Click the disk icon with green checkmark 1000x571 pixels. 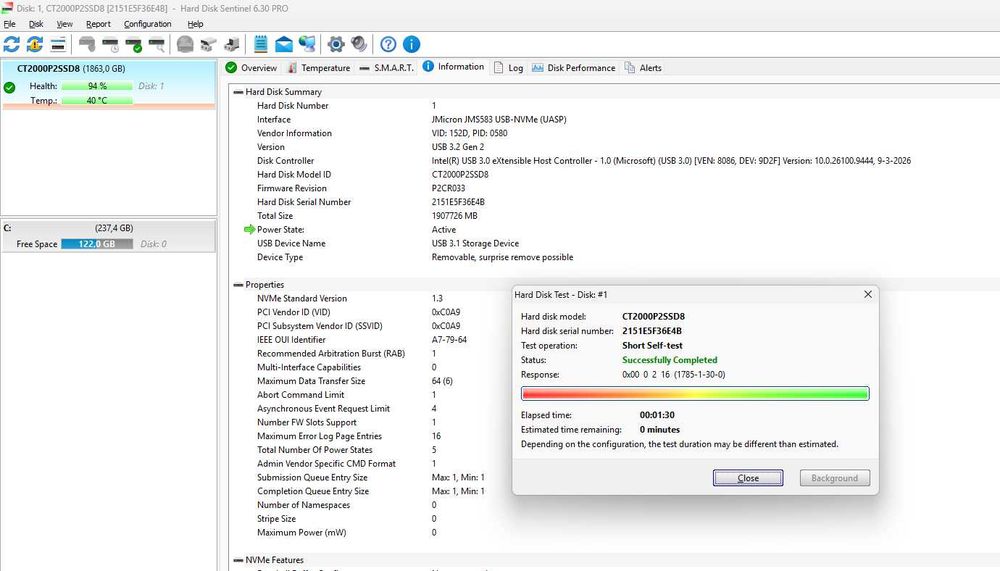coord(133,44)
